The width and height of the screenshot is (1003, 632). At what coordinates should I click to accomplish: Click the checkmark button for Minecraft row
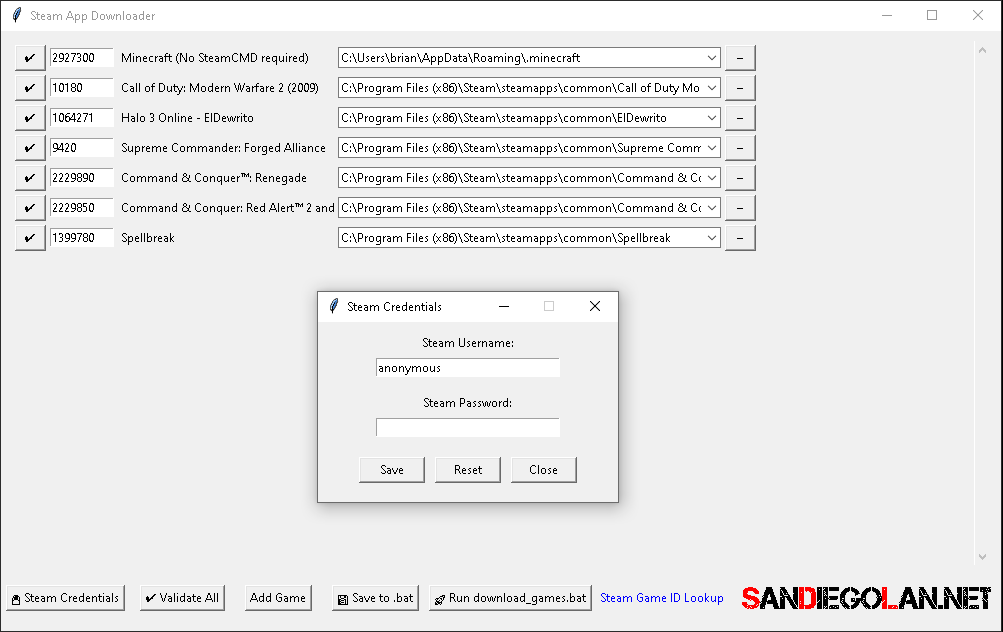(x=30, y=58)
